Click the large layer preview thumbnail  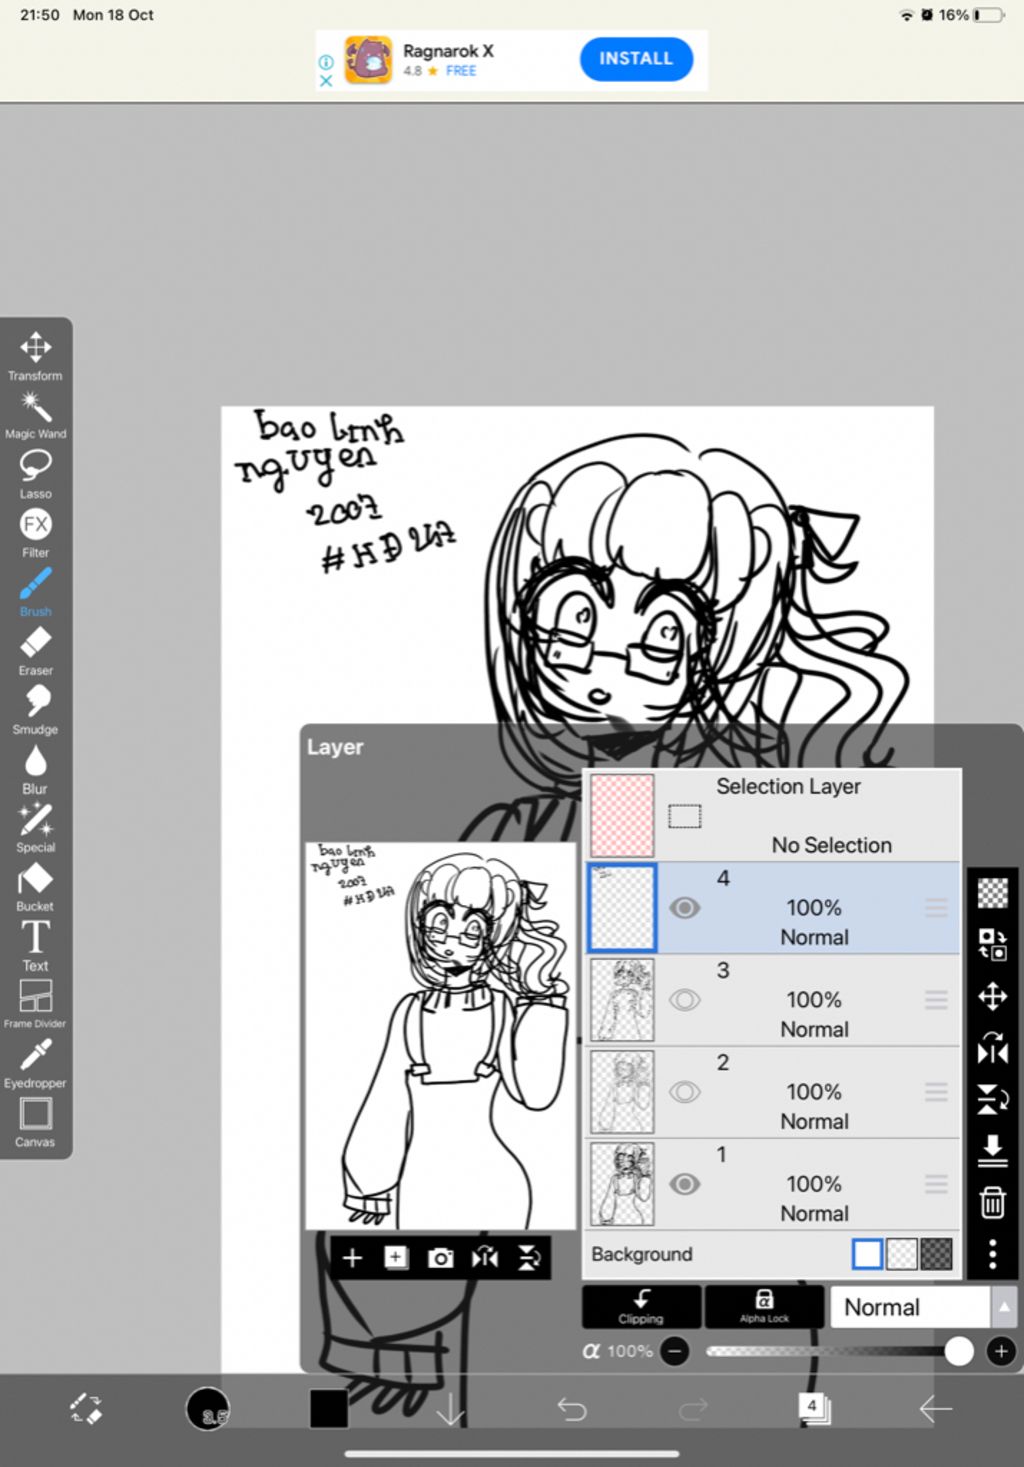(440, 1035)
